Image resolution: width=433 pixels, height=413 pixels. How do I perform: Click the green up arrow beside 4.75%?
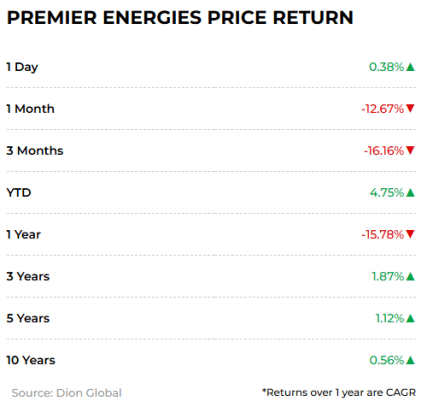411,193
